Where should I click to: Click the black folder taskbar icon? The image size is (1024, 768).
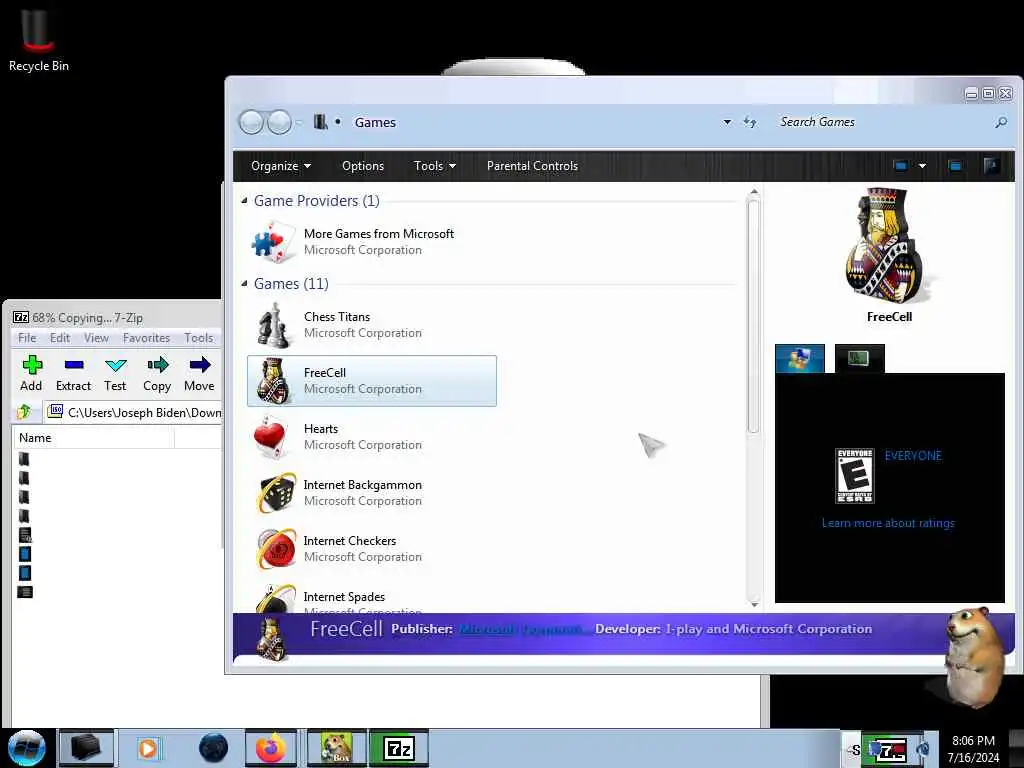pos(86,748)
